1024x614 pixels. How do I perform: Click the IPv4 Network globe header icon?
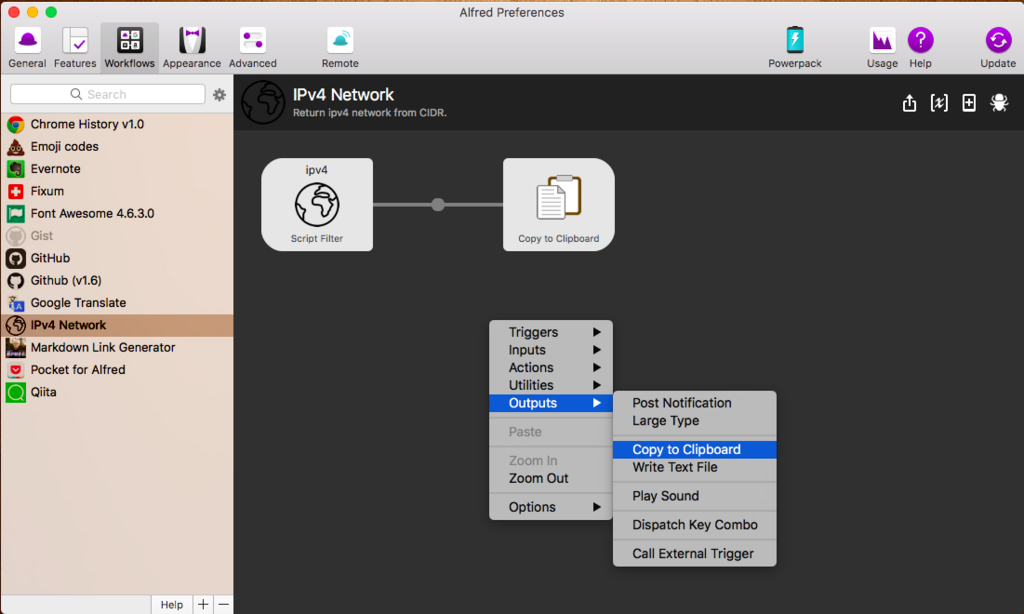click(263, 103)
